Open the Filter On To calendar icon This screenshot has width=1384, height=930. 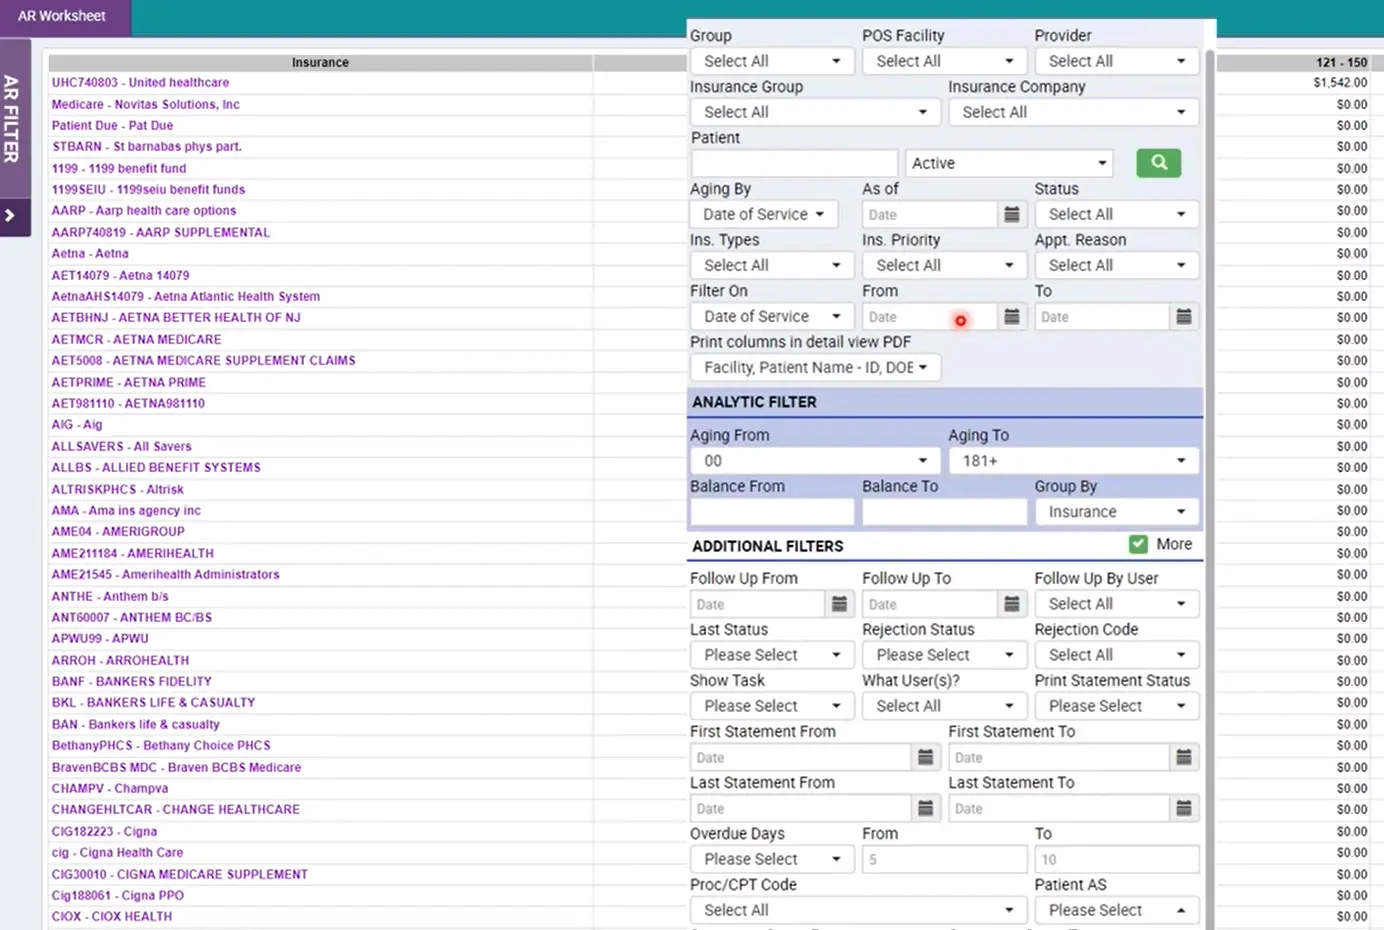[x=1184, y=316]
